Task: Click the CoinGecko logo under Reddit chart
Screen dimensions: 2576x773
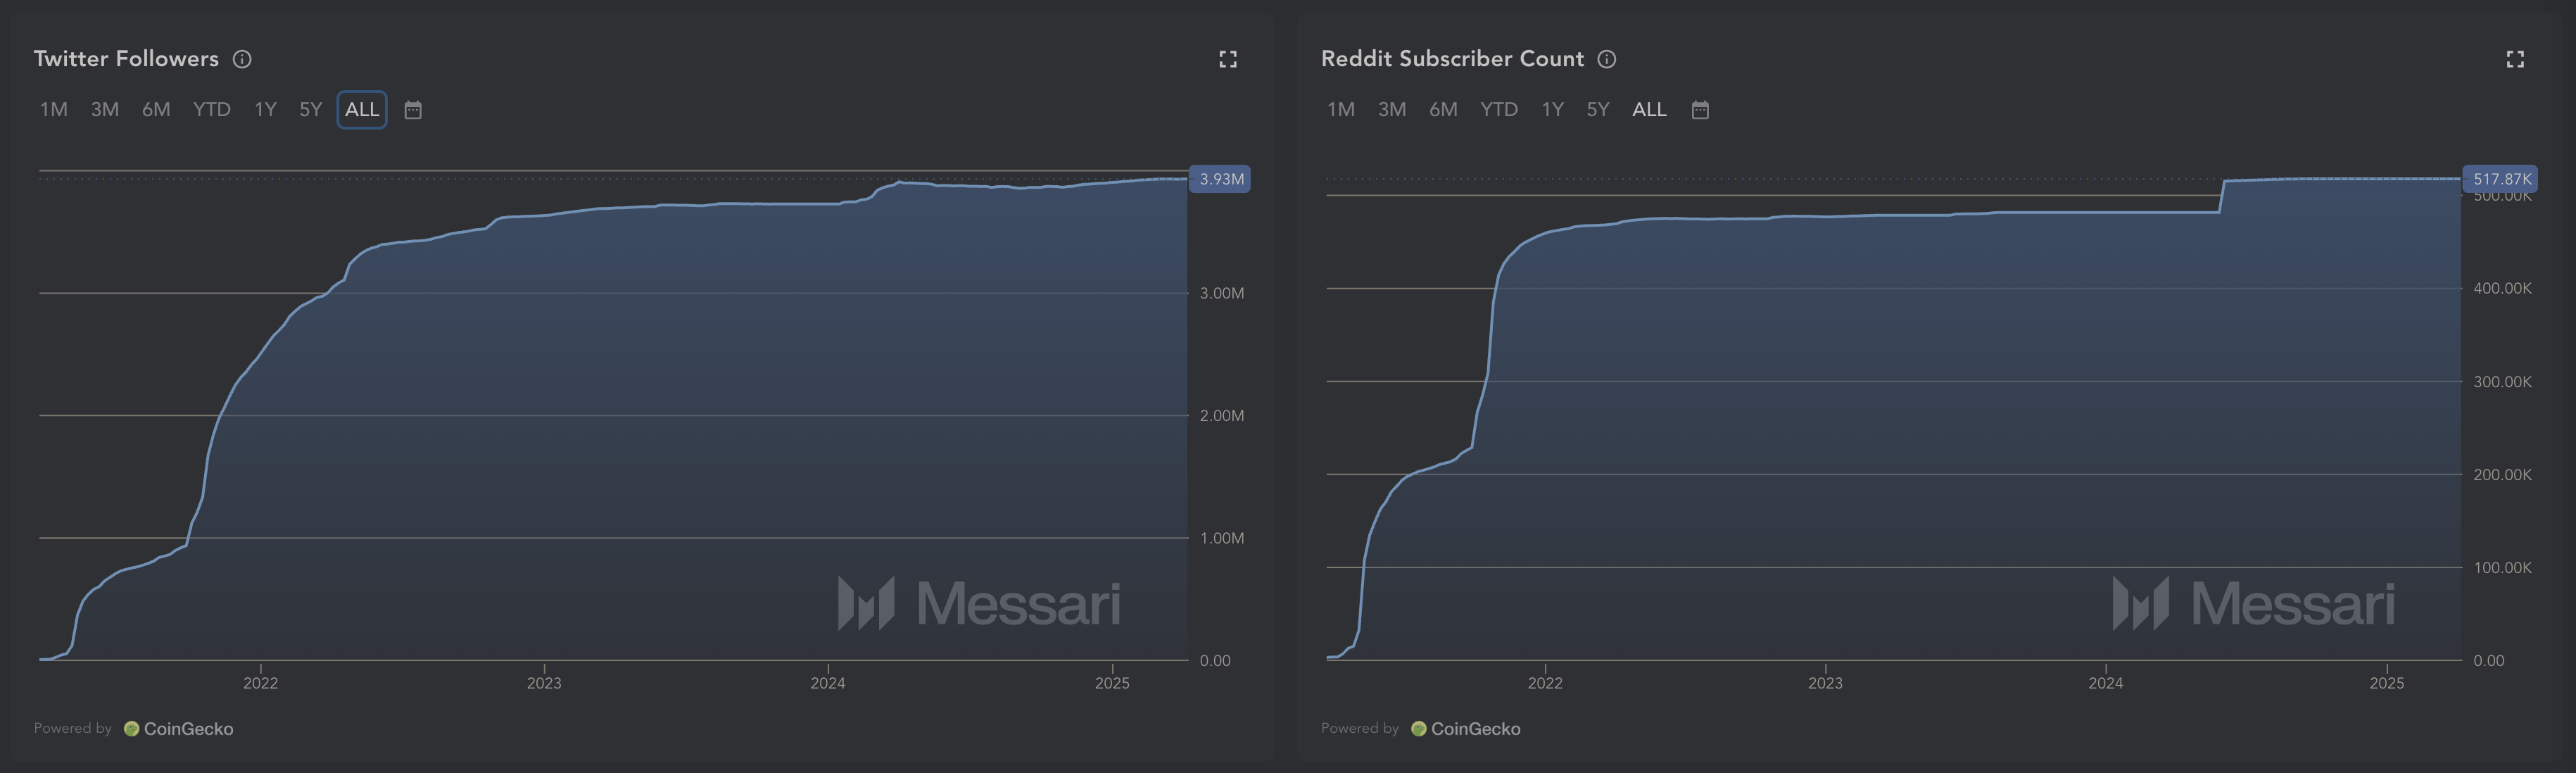Action: (1417, 729)
